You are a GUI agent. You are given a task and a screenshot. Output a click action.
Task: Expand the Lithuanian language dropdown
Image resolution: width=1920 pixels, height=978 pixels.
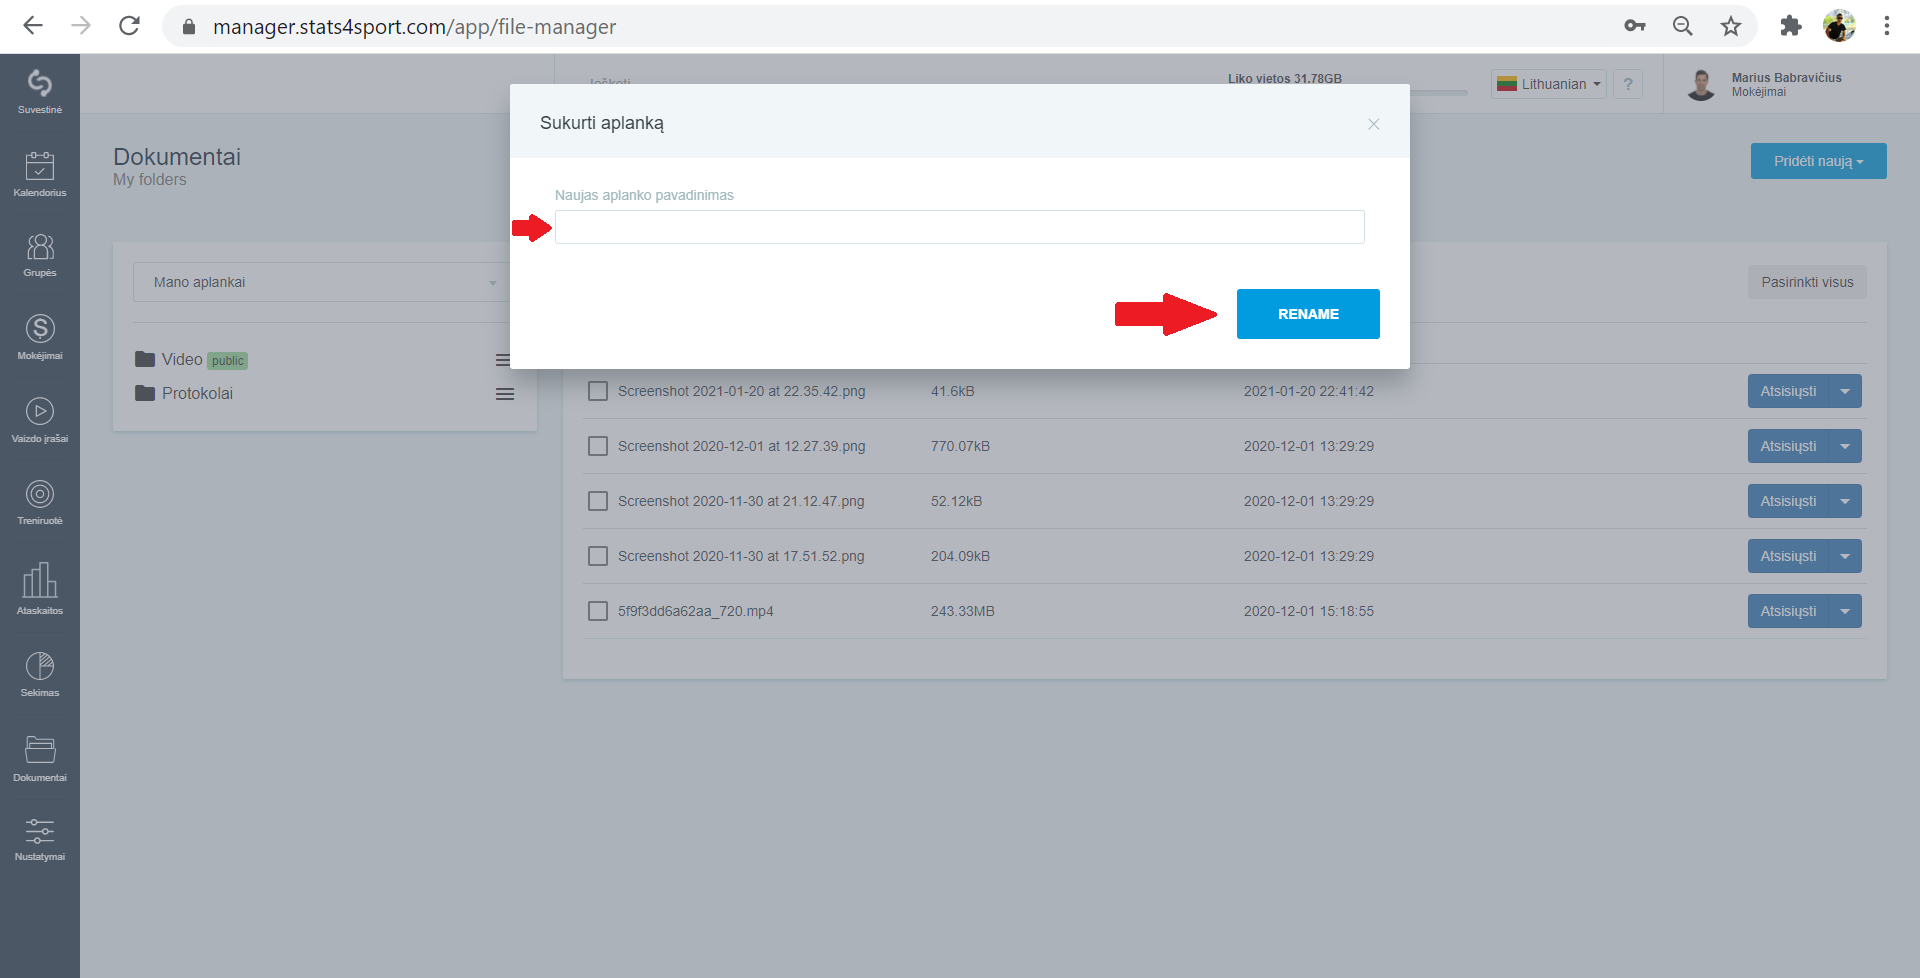[1548, 84]
